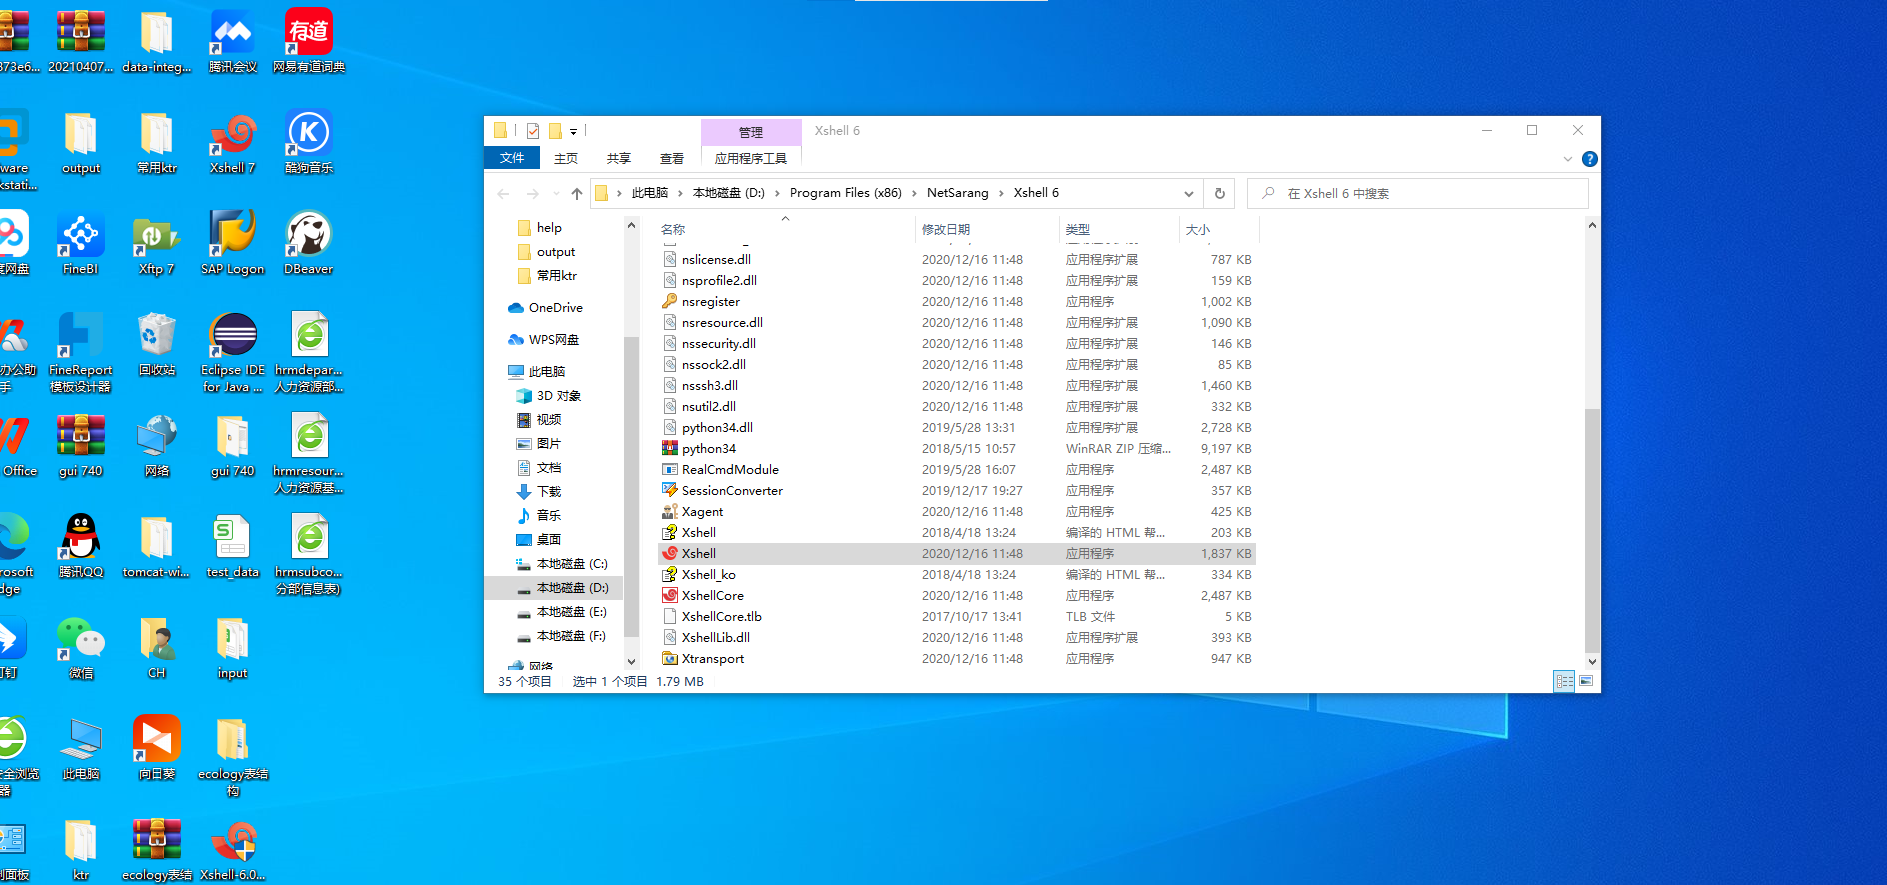Open 向日葵 remote control shortcut
The width and height of the screenshot is (1887, 885).
click(x=156, y=749)
